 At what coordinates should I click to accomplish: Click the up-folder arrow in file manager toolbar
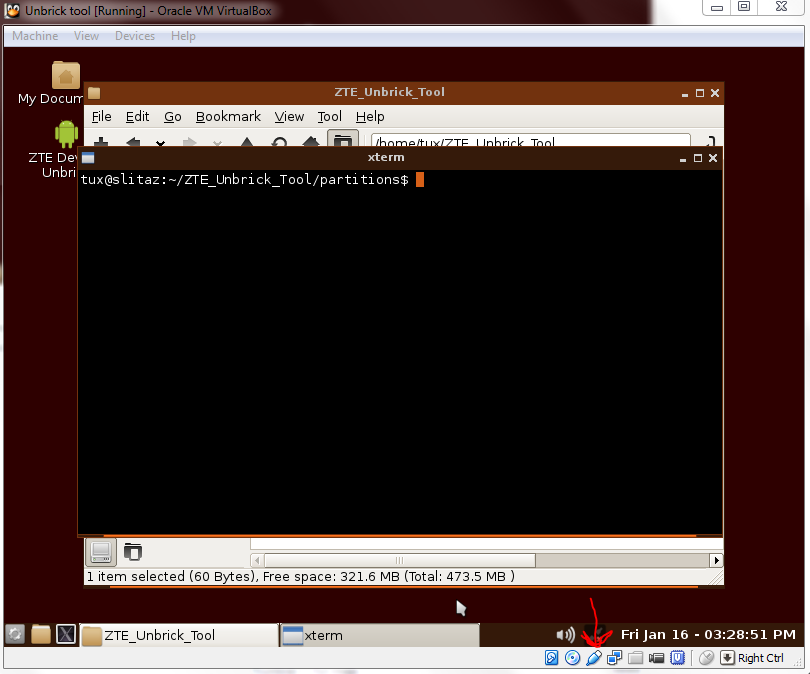click(247, 142)
